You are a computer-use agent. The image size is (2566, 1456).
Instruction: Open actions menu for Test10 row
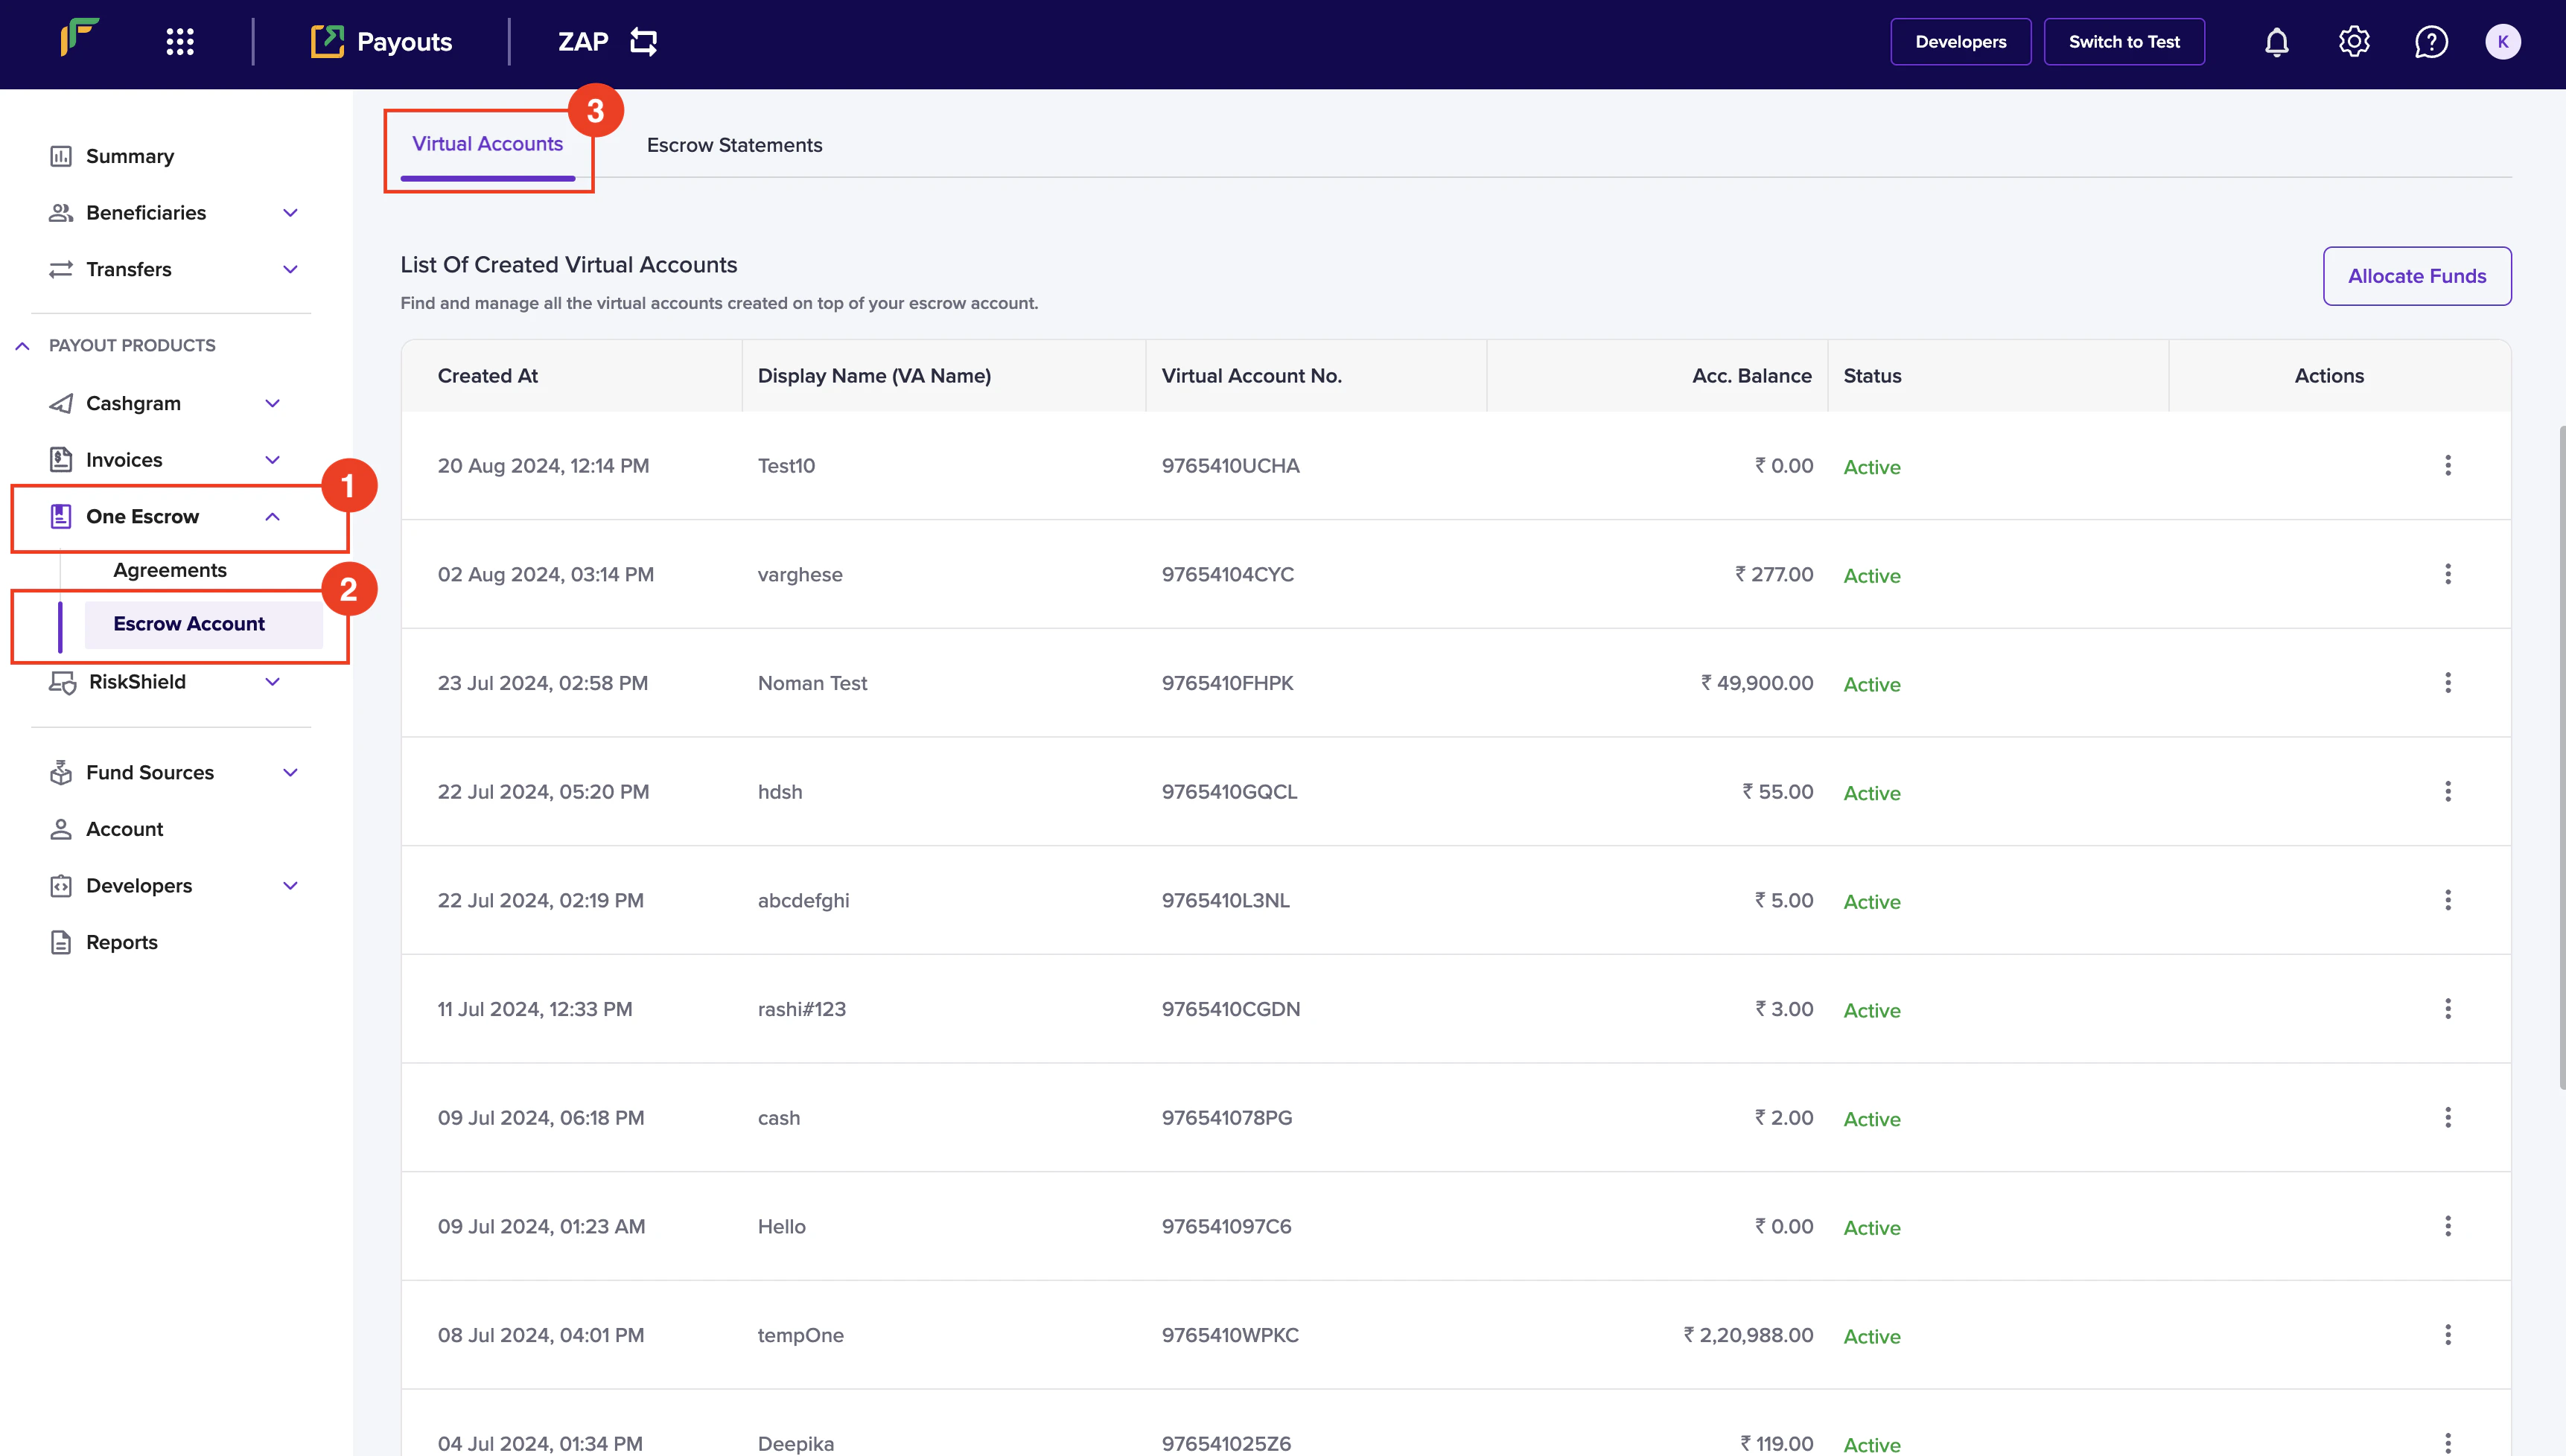(2447, 465)
